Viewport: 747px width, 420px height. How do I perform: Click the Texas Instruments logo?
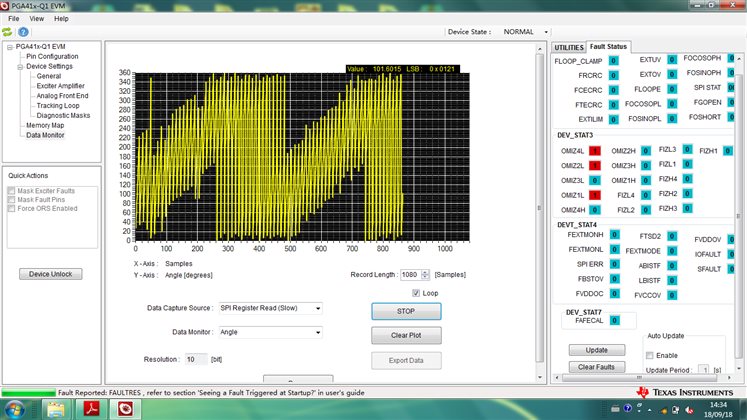(685, 392)
